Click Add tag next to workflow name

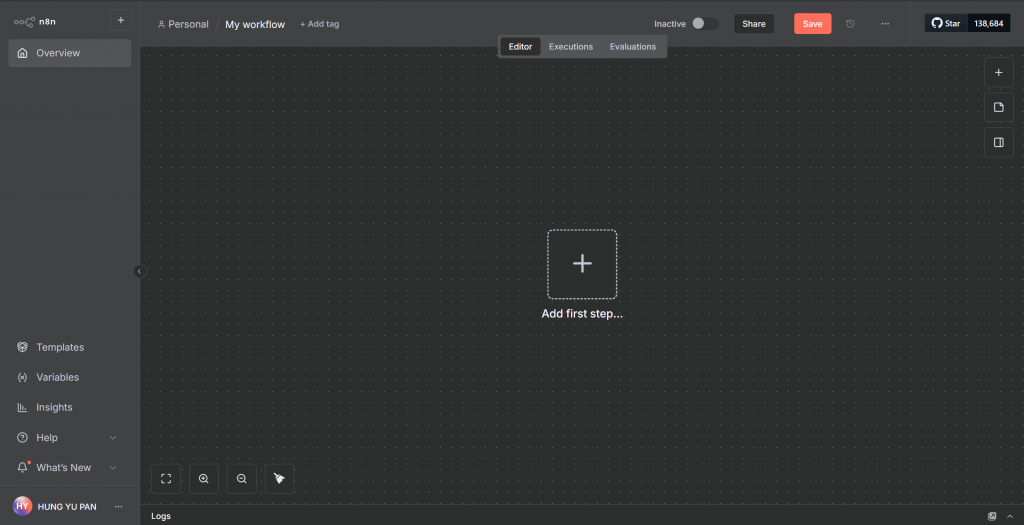click(319, 24)
